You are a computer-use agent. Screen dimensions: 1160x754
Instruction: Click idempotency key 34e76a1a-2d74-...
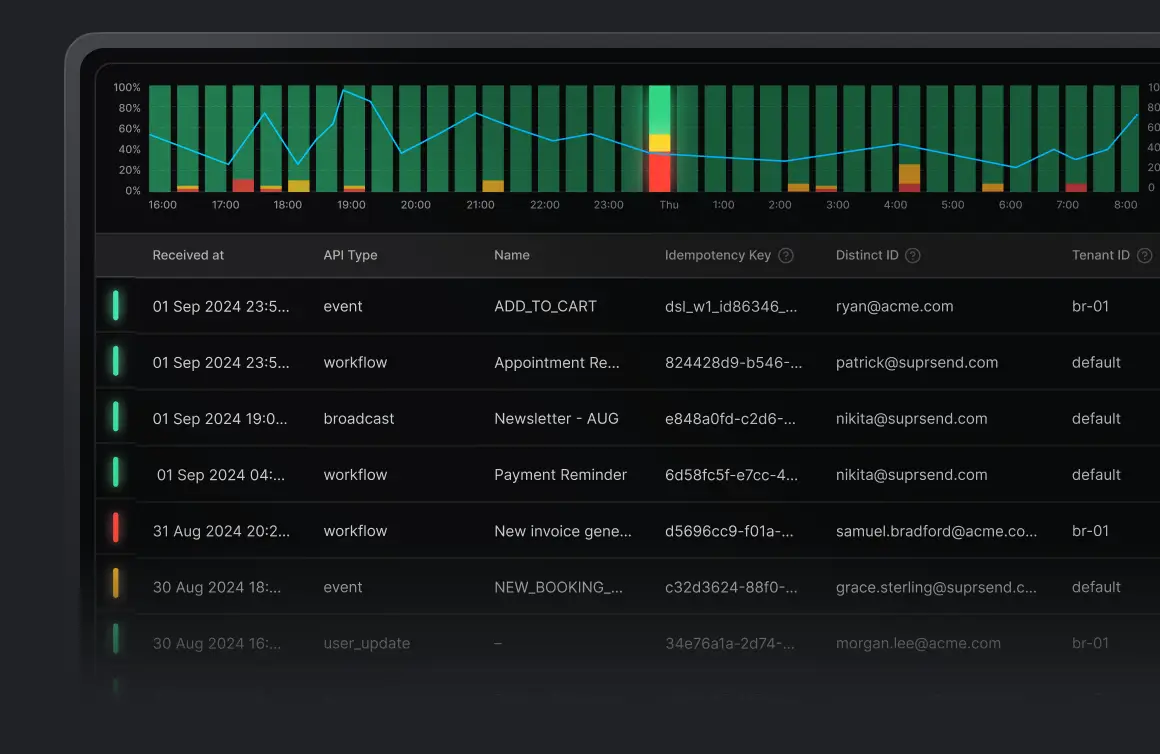pyautogui.click(x=729, y=644)
